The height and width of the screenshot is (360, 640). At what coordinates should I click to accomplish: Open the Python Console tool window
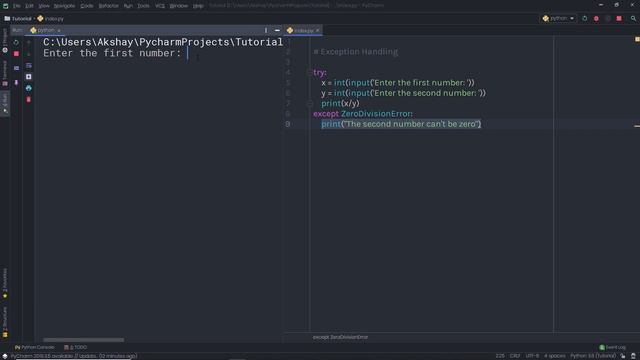coord(35,347)
